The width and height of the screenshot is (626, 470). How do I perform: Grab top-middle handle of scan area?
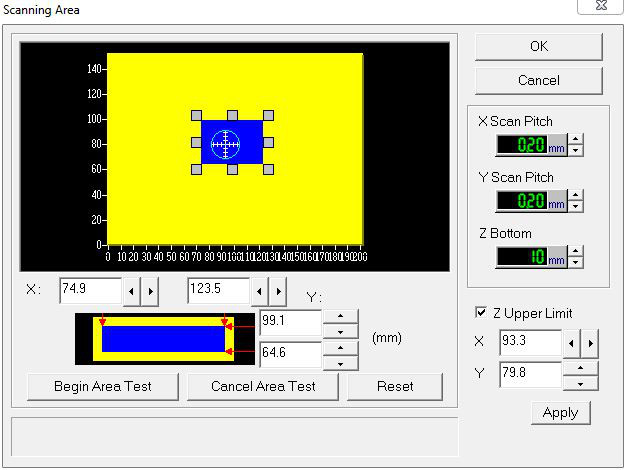[x=232, y=116]
